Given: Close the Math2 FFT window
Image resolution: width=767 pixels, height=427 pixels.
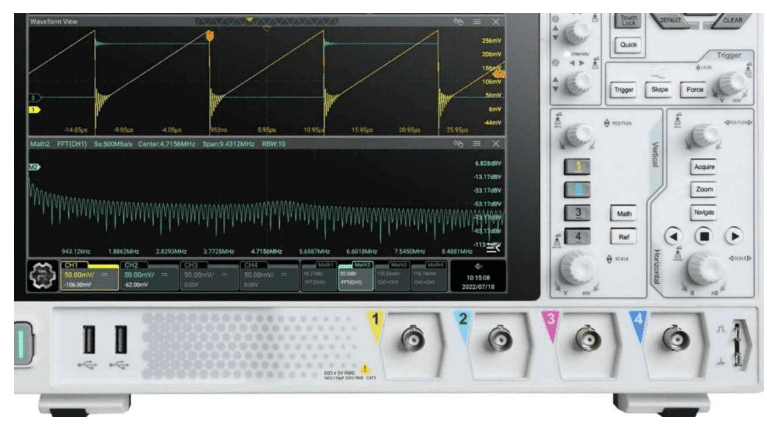Looking at the screenshot, I should [496, 144].
